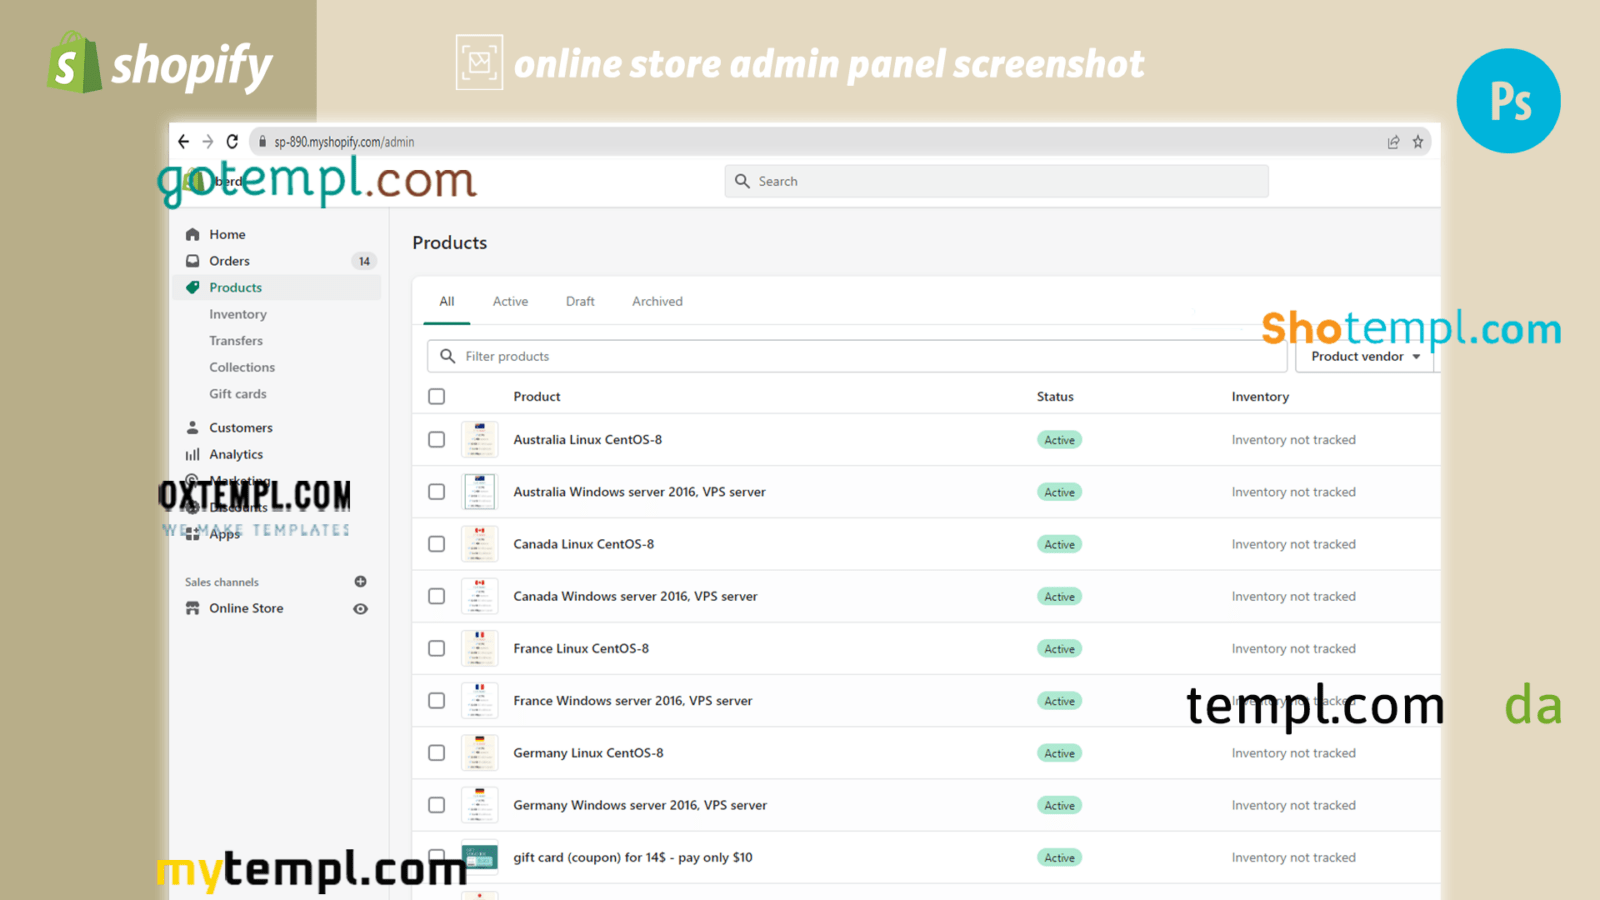Screen dimensions: 1600x900
Task: Click the browser reload icon
Action: point(232,142)
